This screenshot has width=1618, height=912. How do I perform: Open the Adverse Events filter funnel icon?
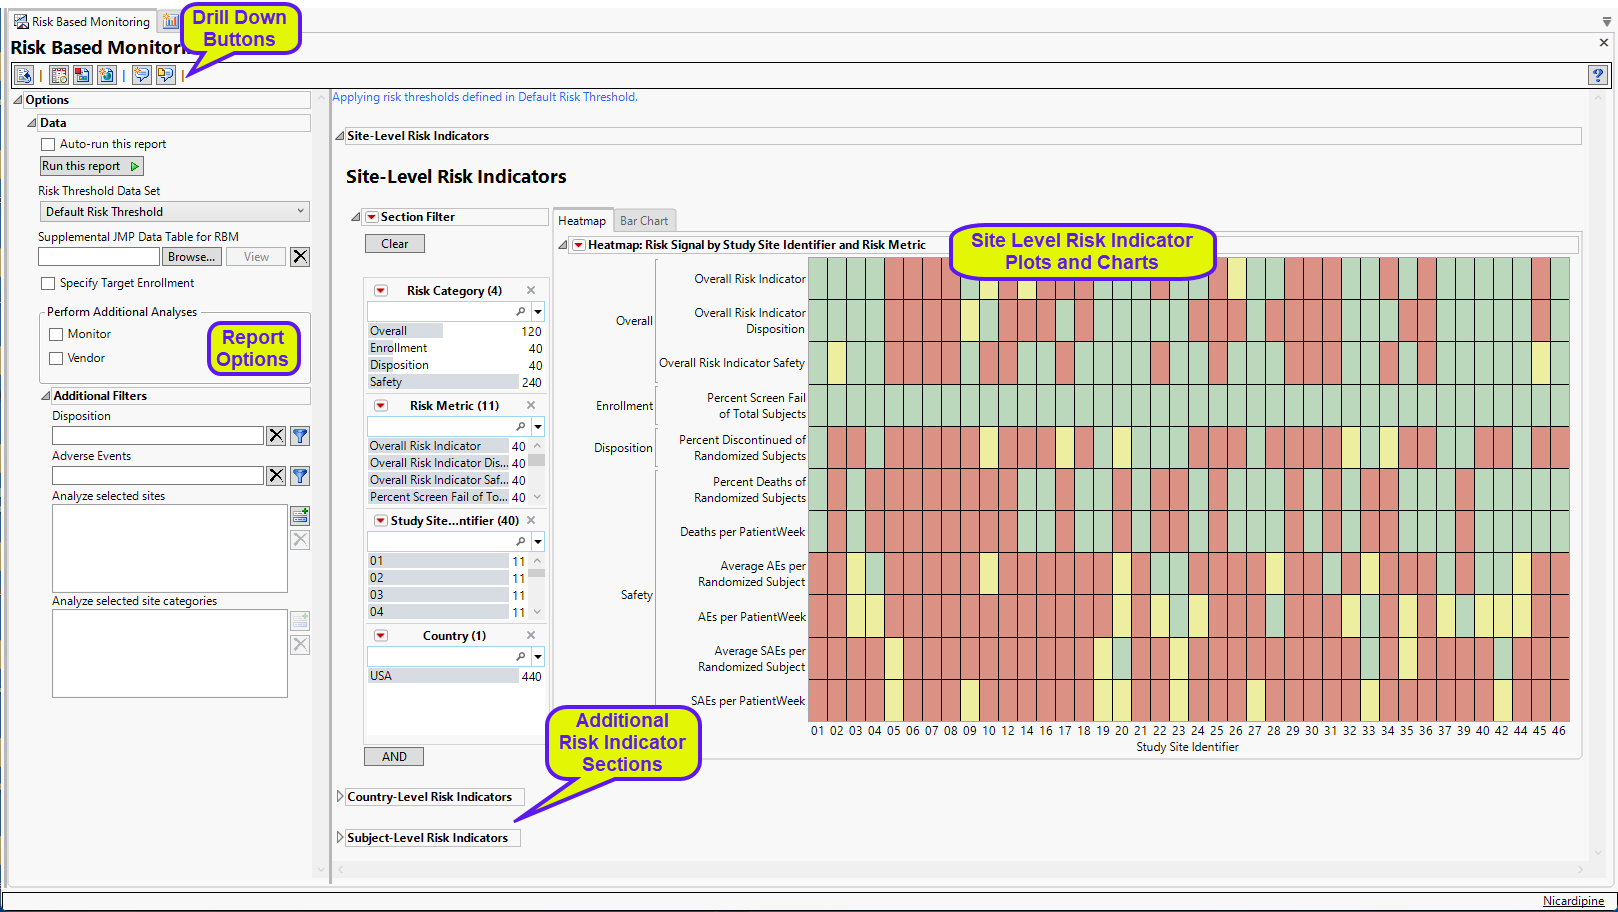click(300, 476)
